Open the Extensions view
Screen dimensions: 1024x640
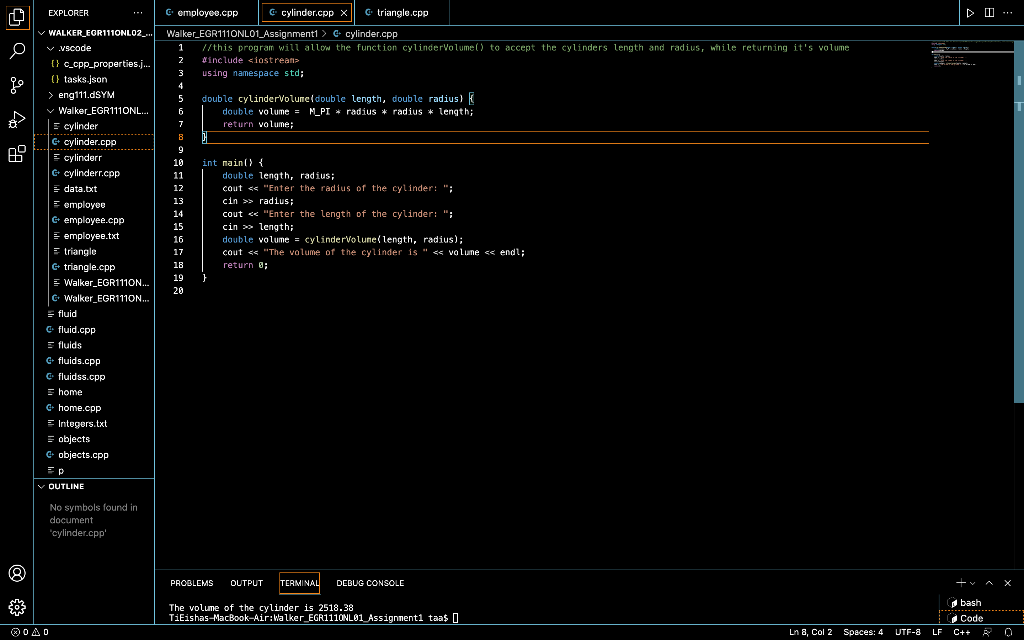(16, 154)
